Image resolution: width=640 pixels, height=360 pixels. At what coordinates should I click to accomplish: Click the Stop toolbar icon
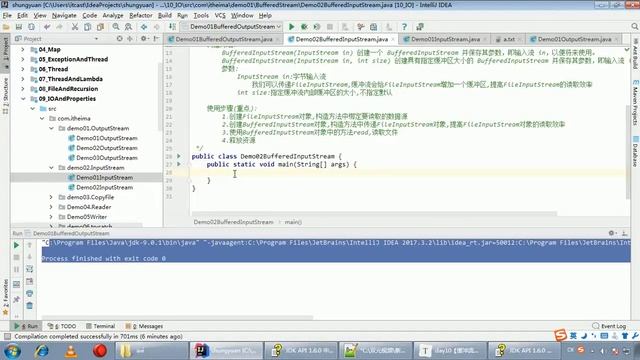(x=330, y=27)
